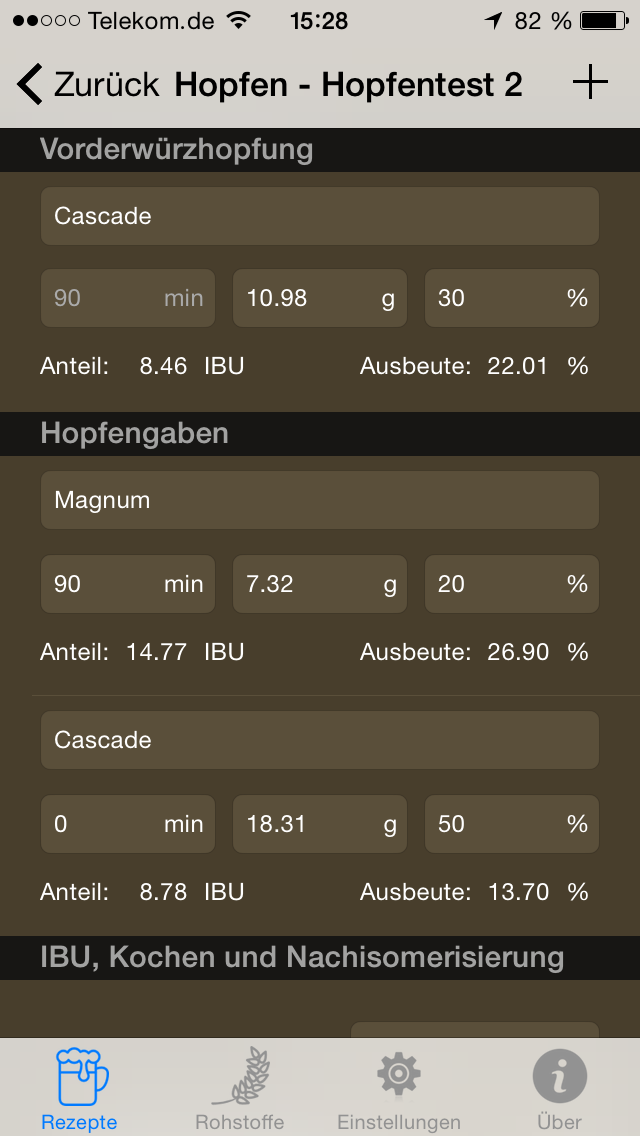Select the Magnum hop name field
Viewport: 640px width, 1136px height.
coord(319,500)
